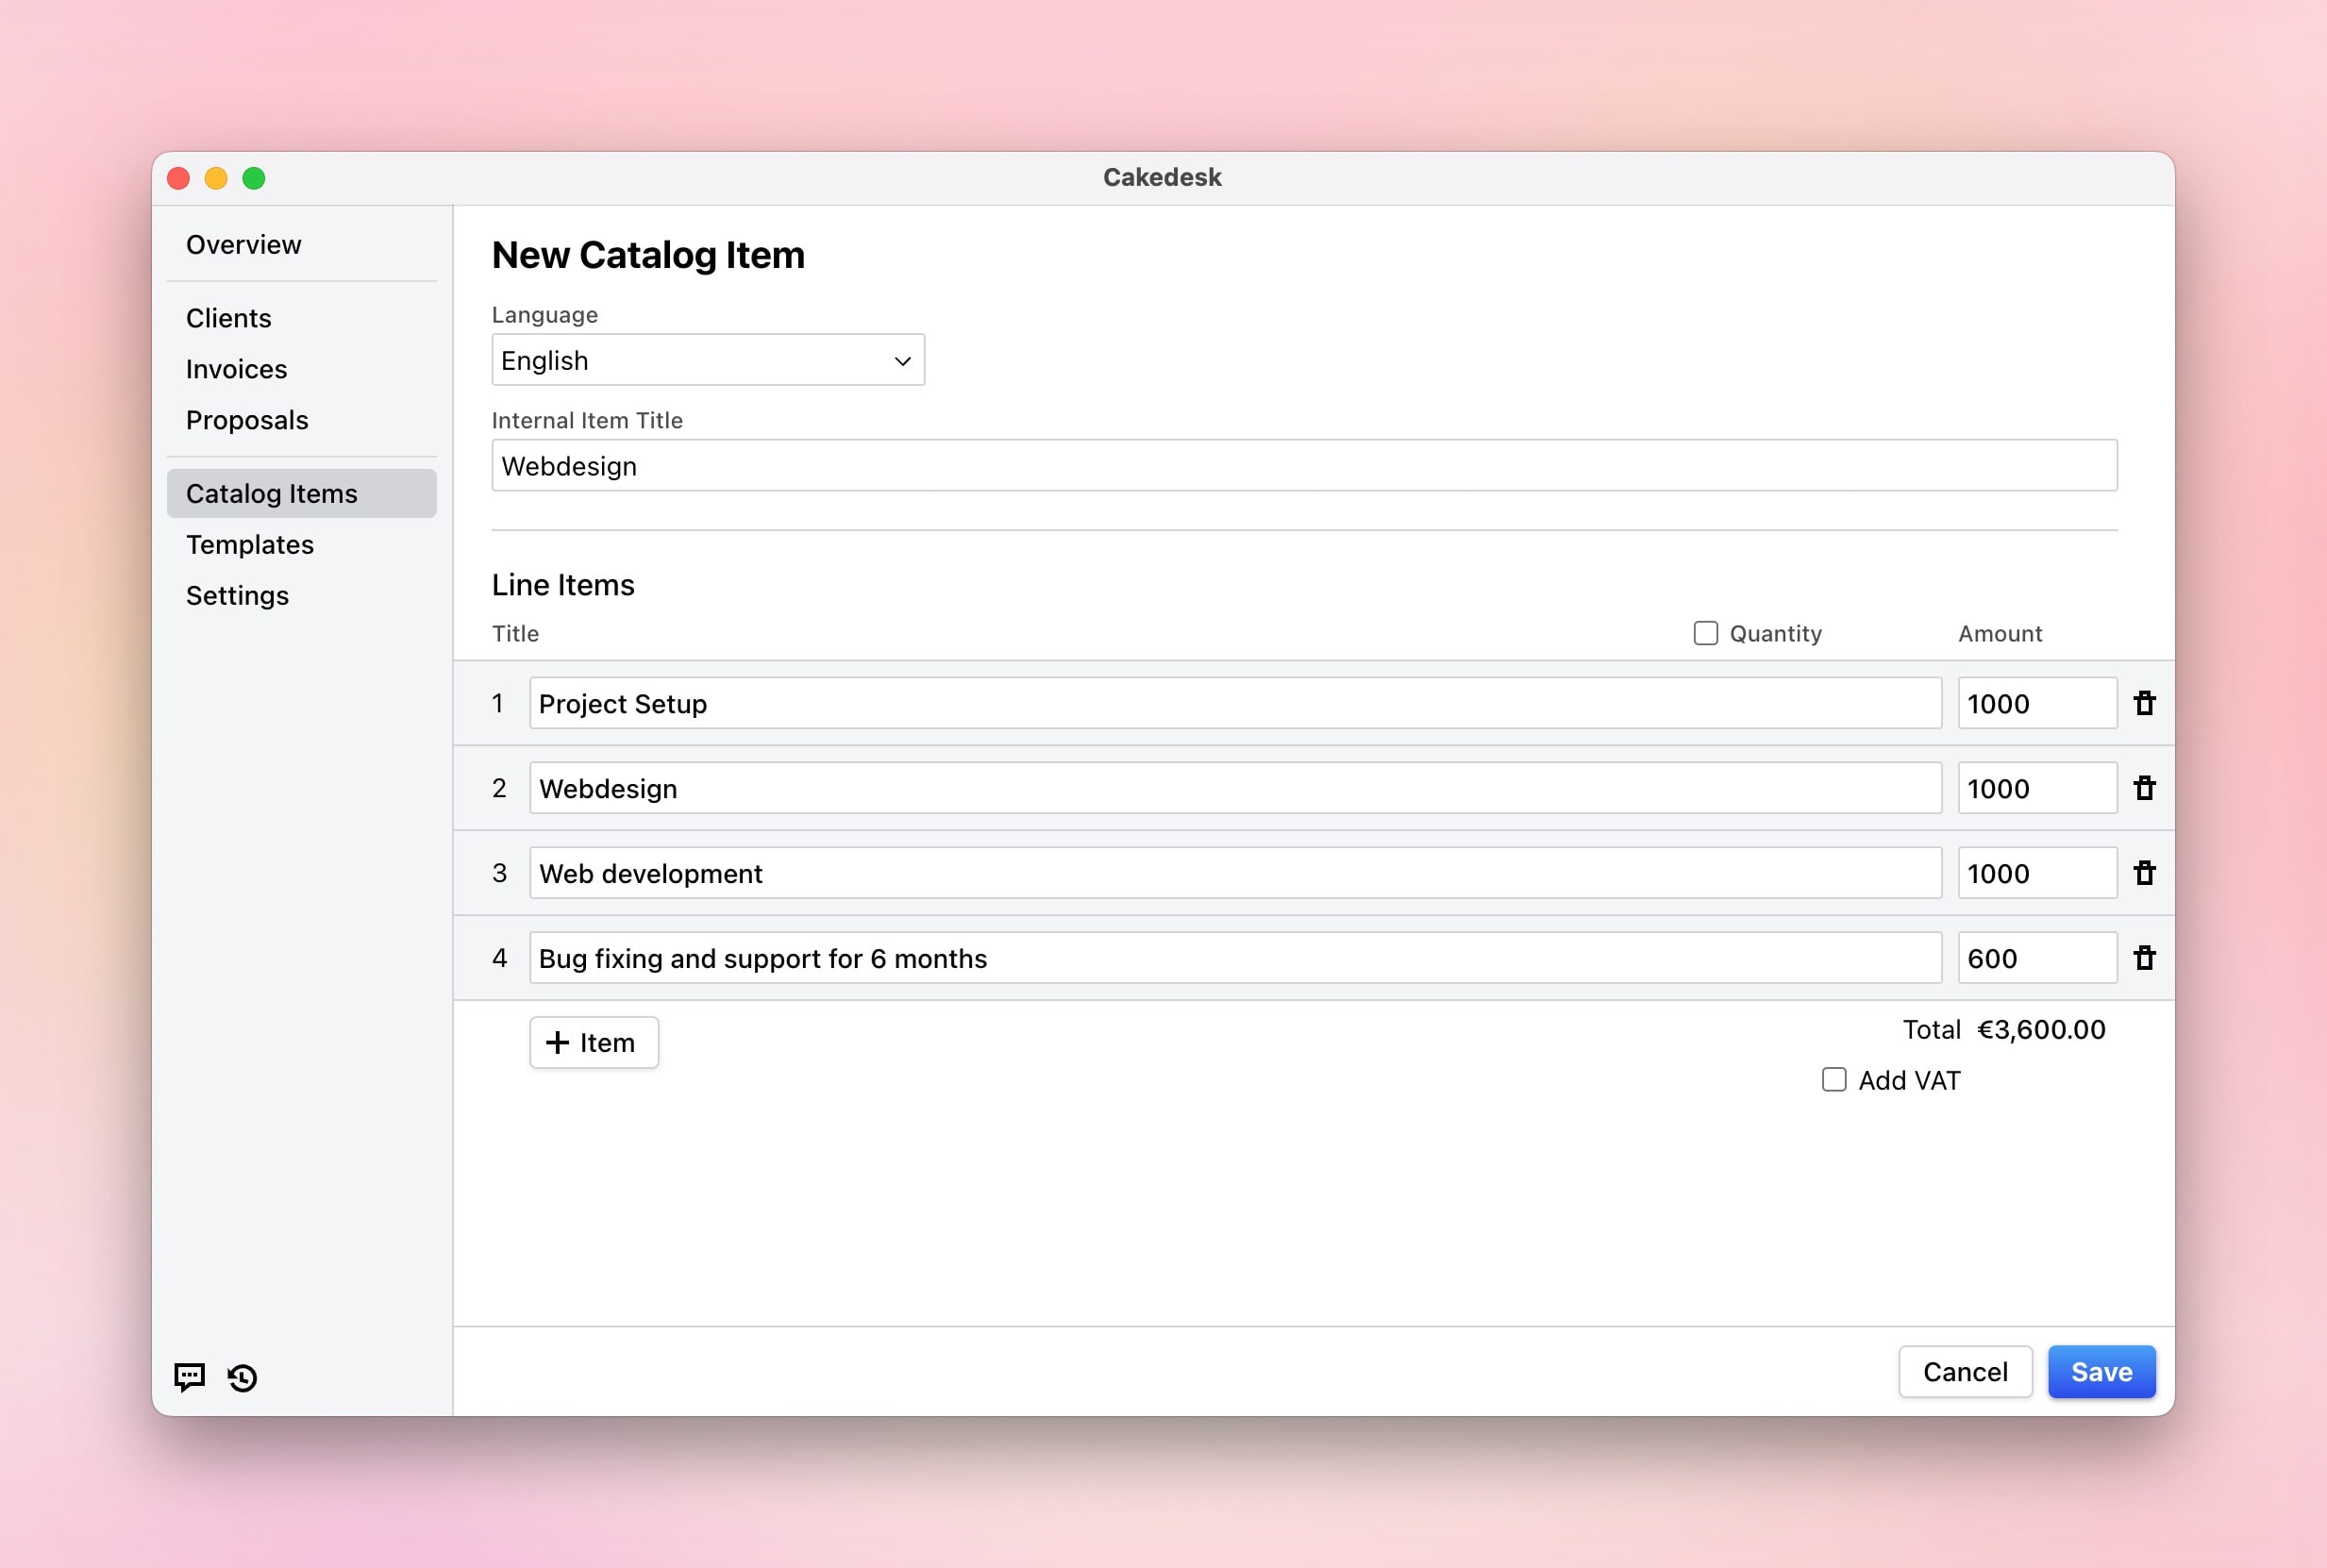Screen dimensions: 2327x1568
Task: Go to the Invoices section
Action: pos(236,369)
